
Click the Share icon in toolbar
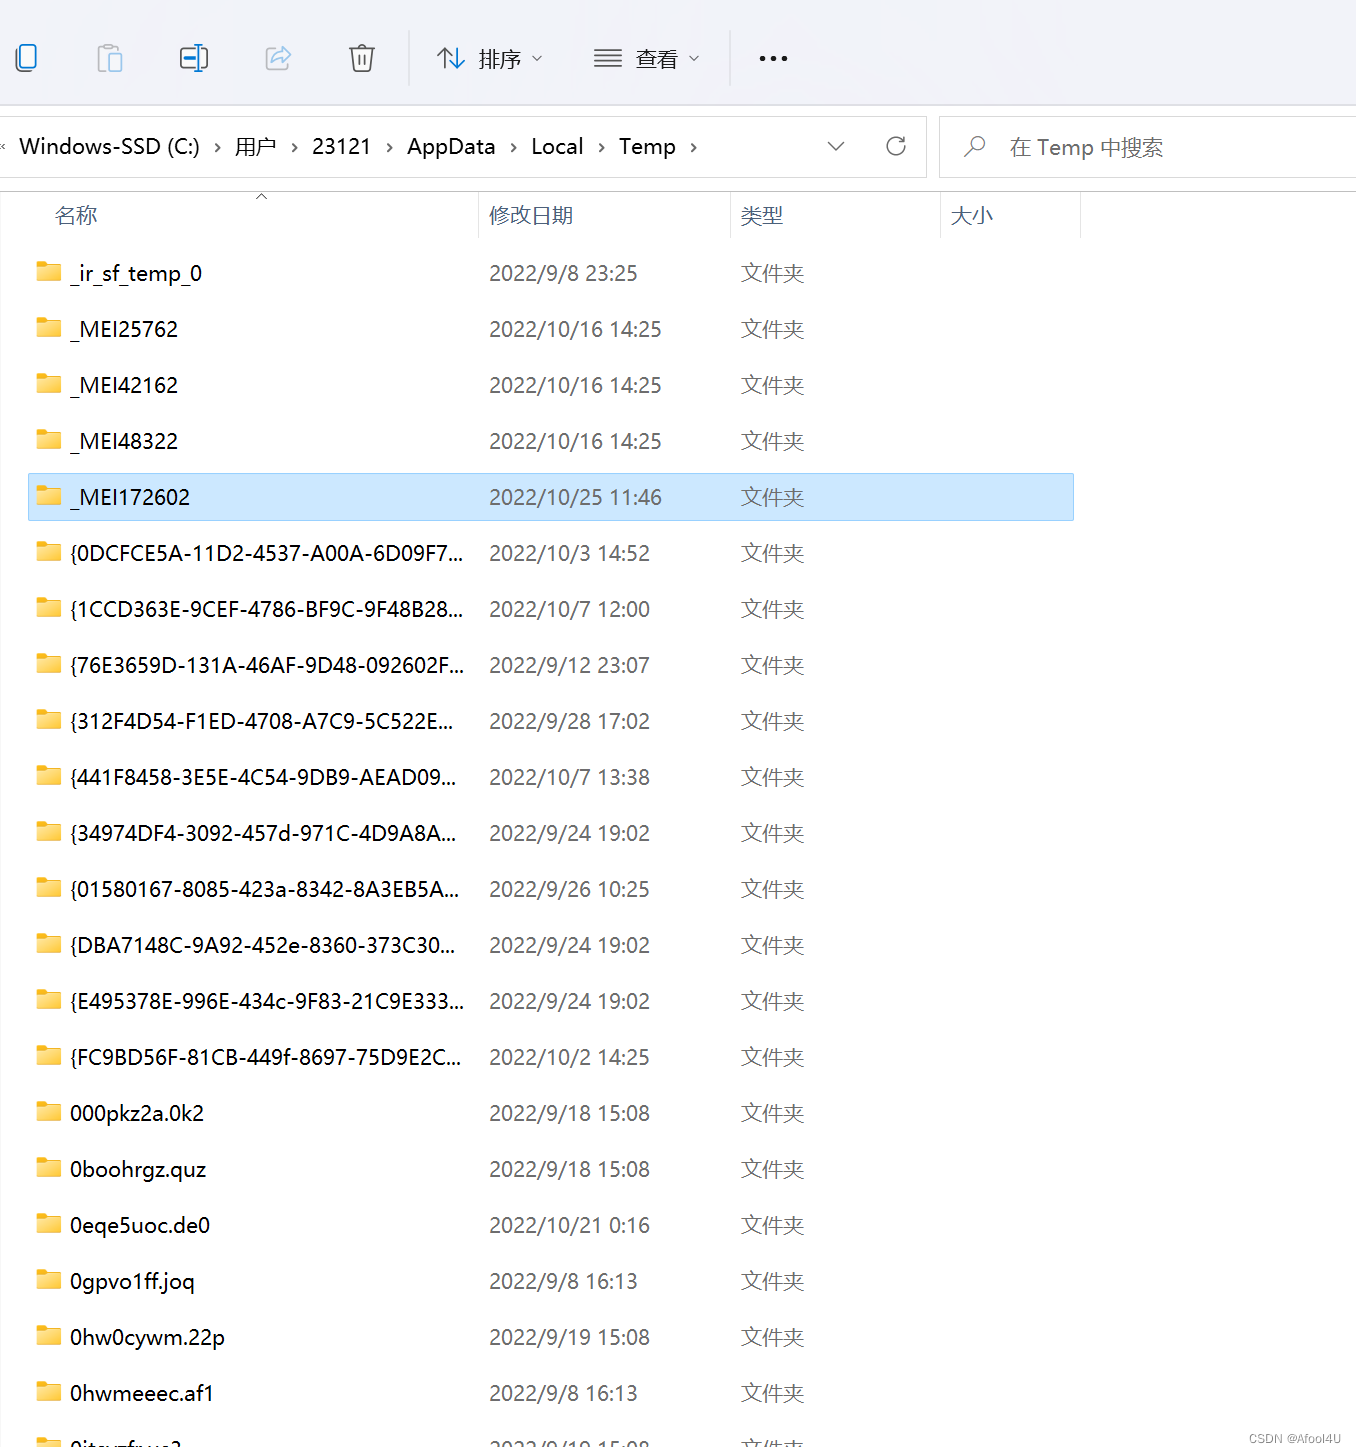278,58
